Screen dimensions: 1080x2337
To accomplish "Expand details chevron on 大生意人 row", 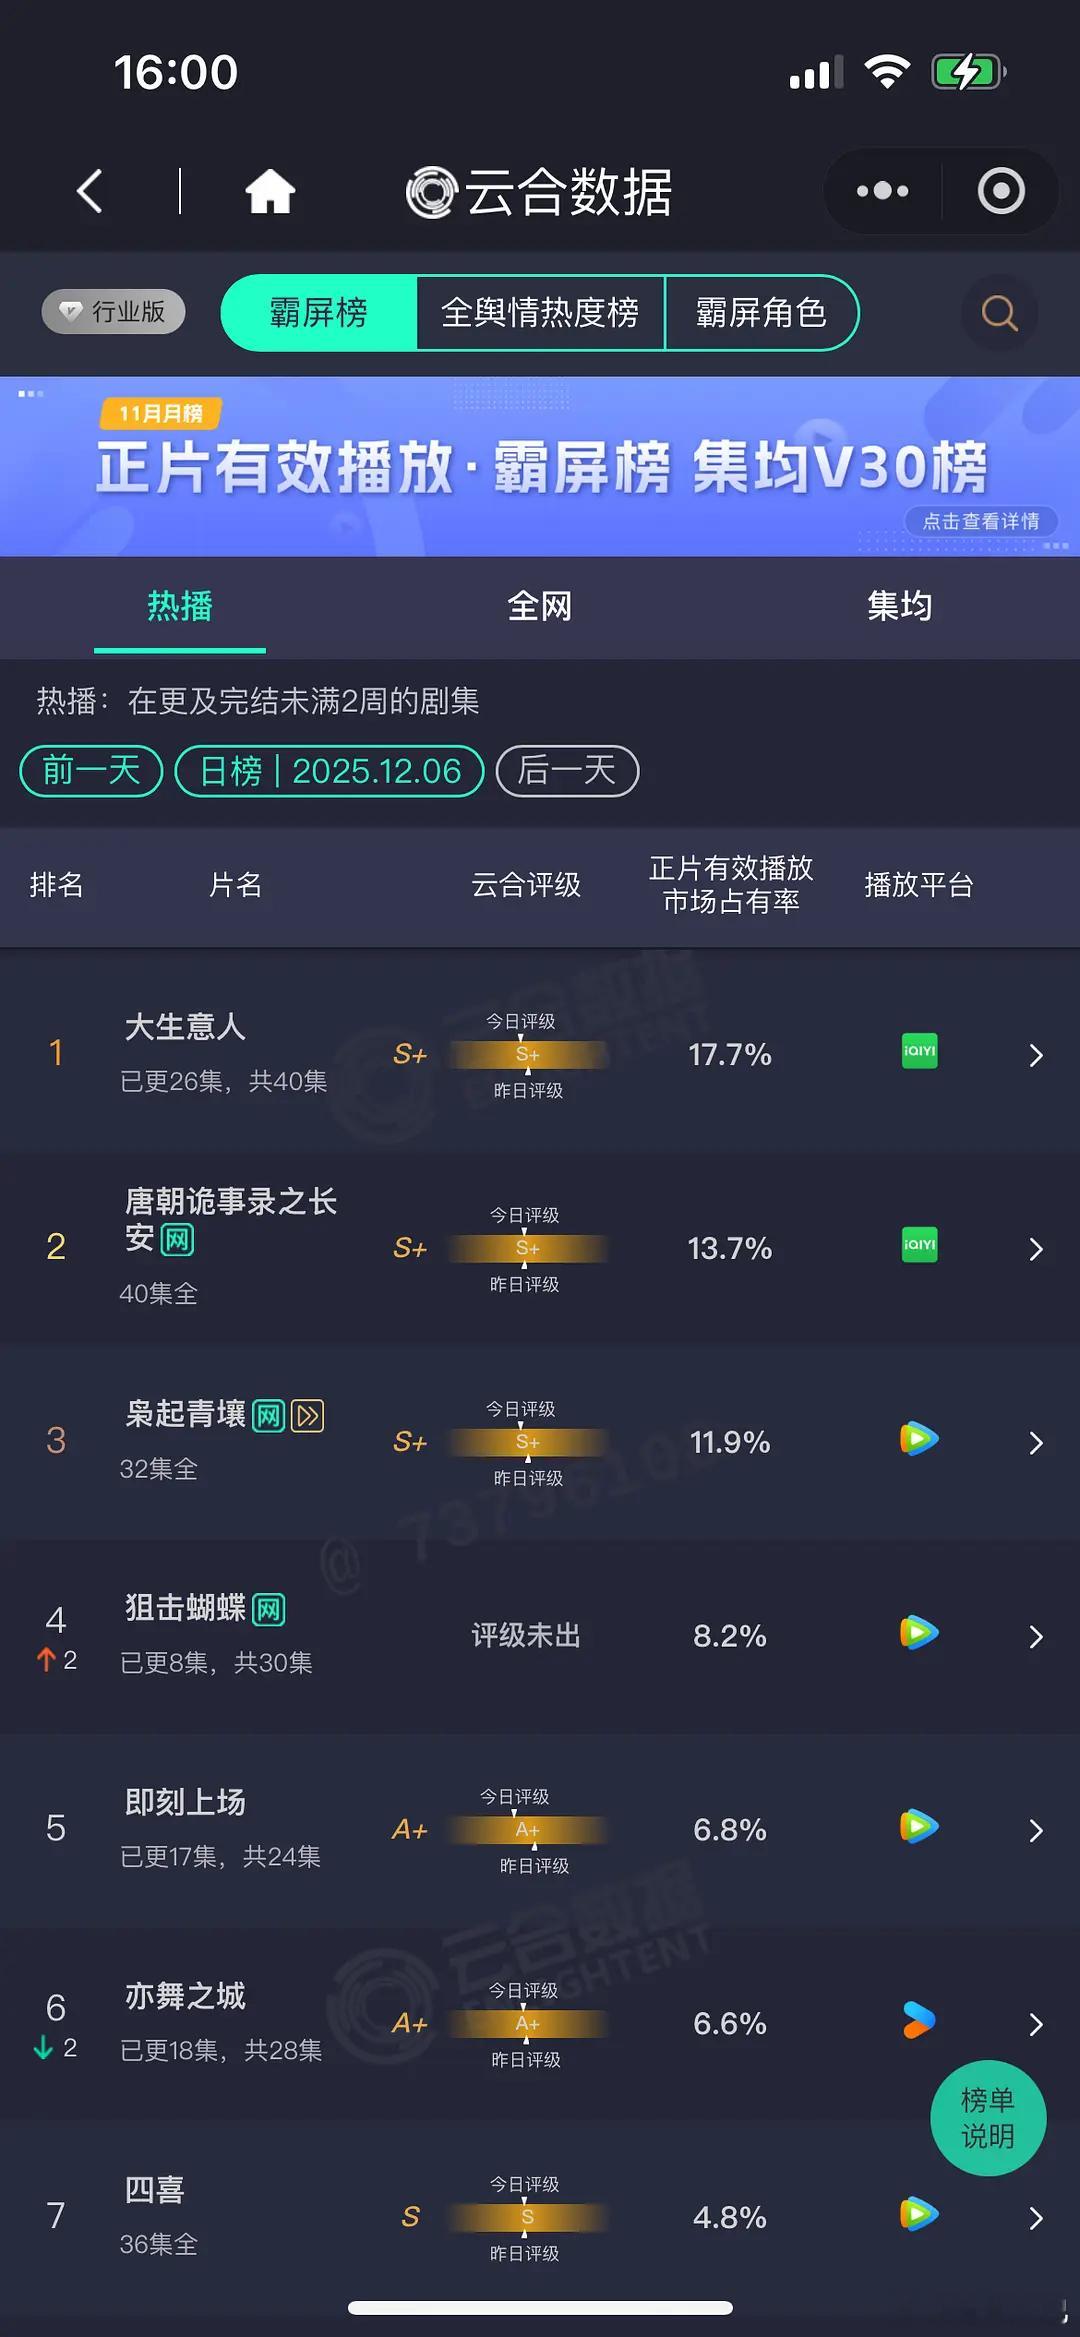I will [1036, 1055].
